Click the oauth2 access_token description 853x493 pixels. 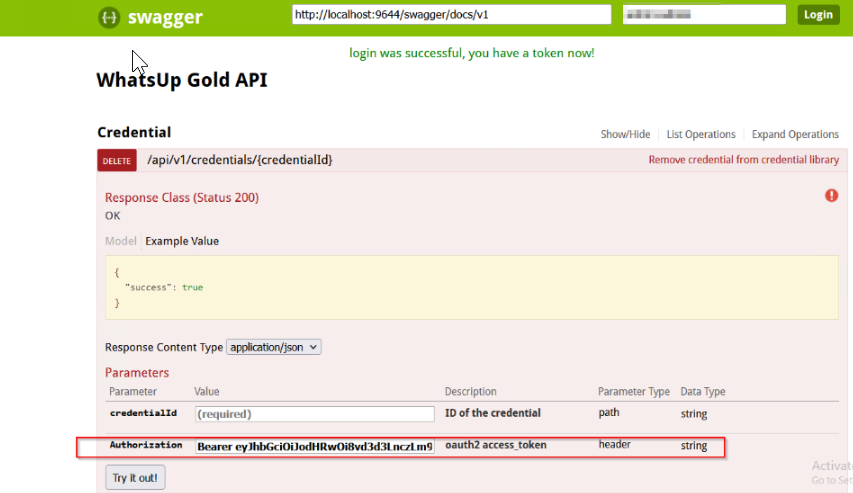pyautogui.click(x=496, y=445)
